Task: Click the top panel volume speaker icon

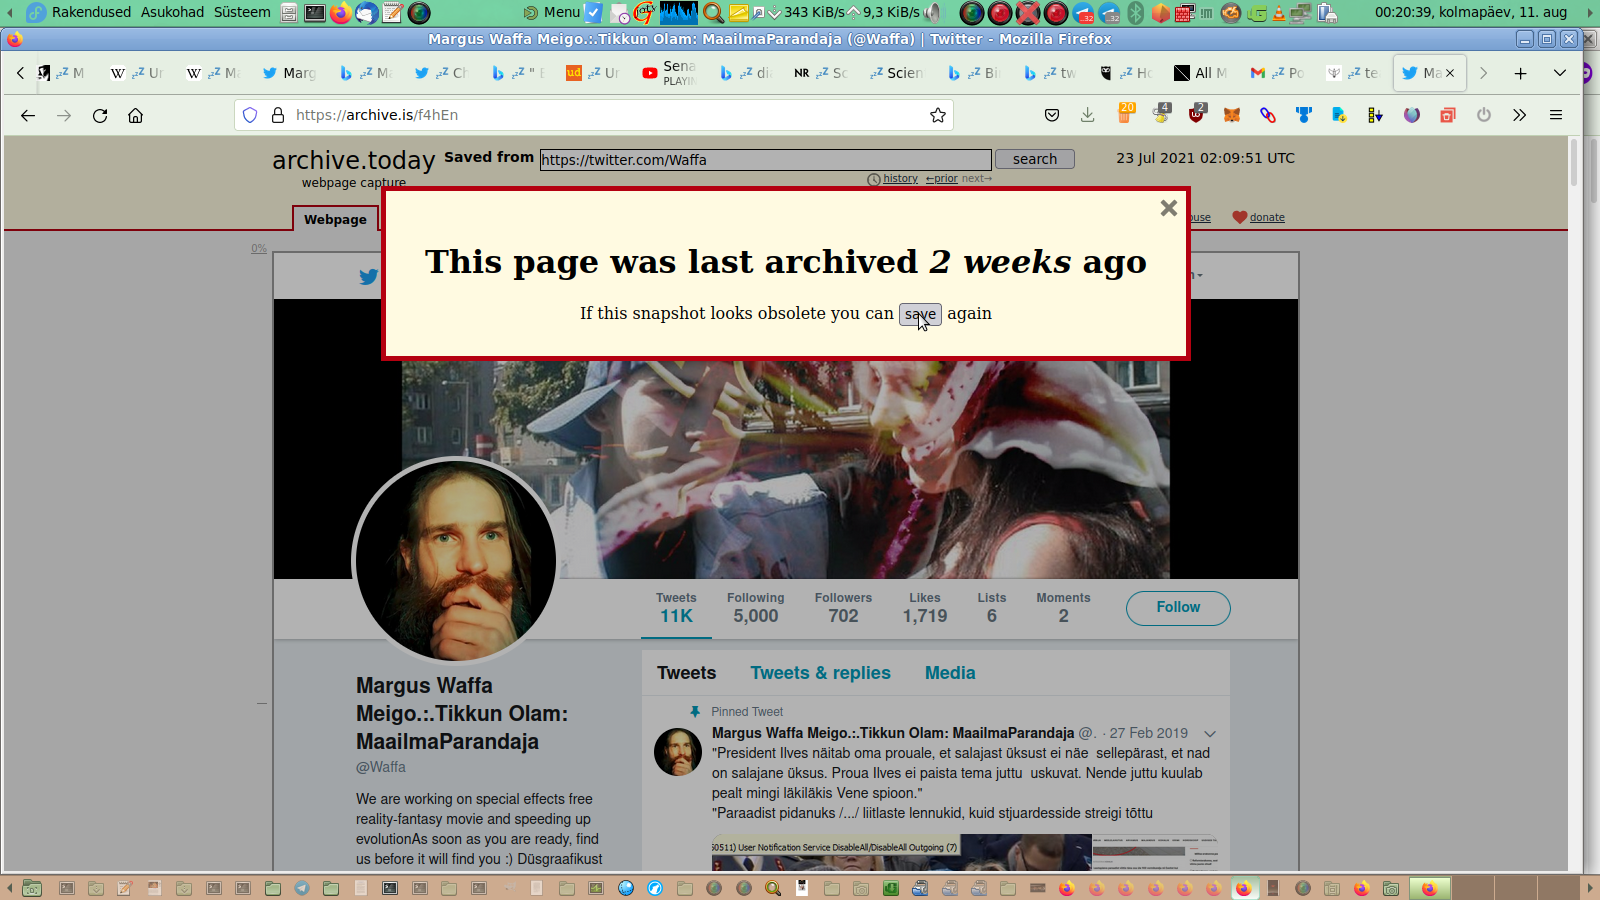Action: (933, 12)
